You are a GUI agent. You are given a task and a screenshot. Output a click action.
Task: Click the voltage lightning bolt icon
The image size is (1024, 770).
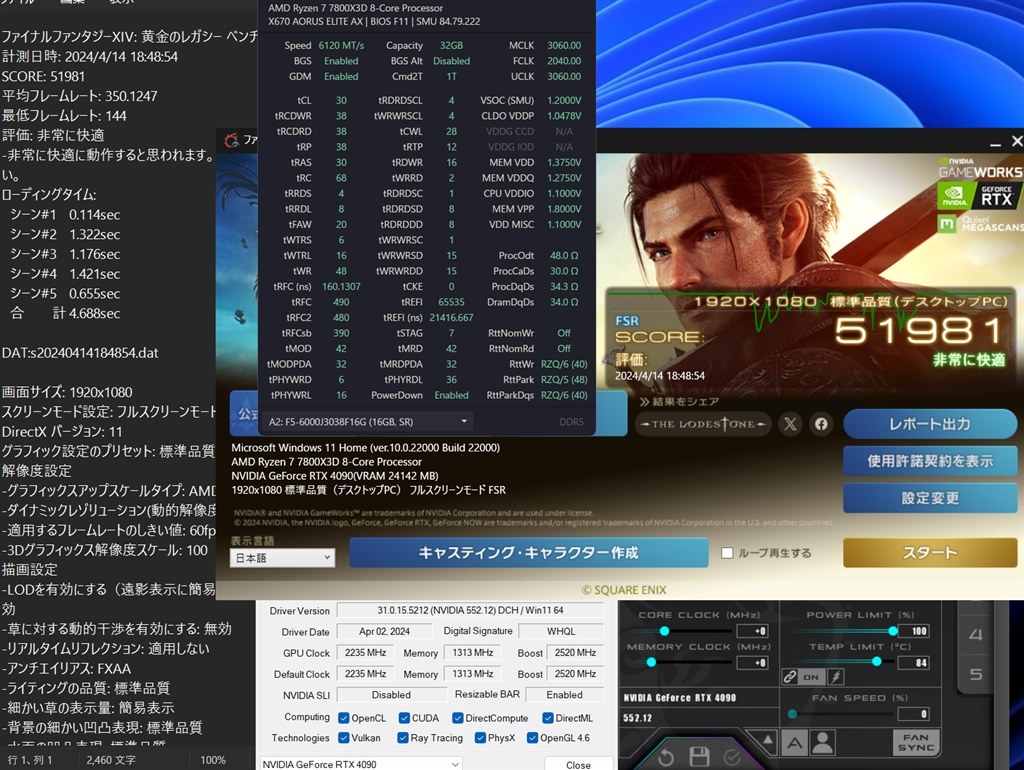point(835,678)
